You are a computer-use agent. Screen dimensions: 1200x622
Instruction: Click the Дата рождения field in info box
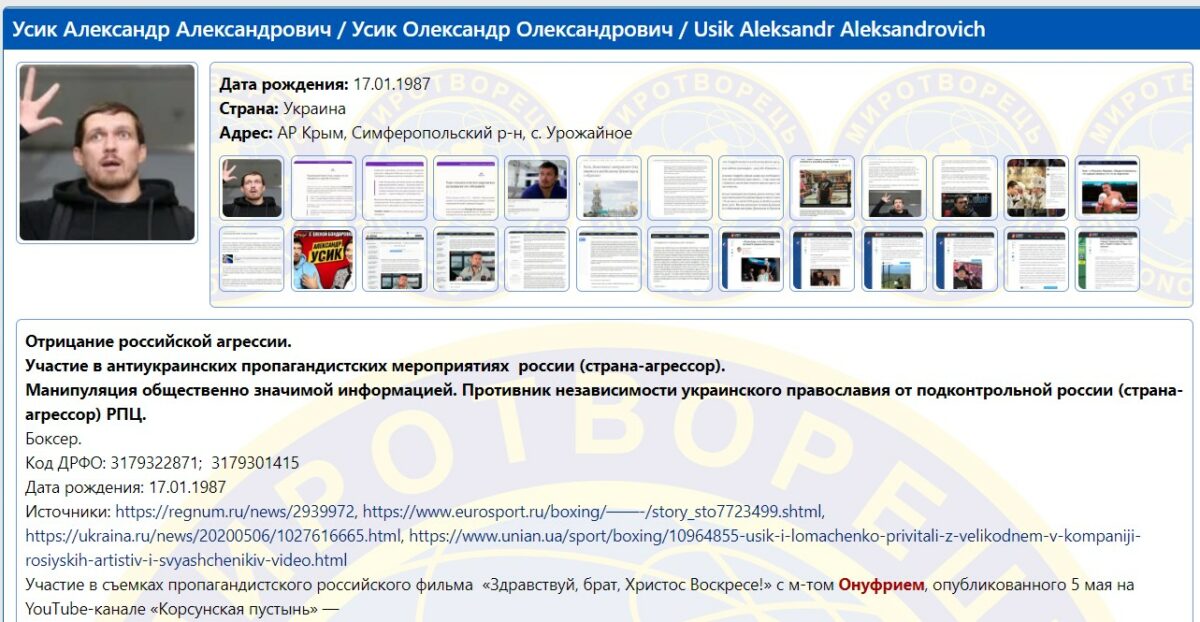pyautogui.click(x=325, y=84)
